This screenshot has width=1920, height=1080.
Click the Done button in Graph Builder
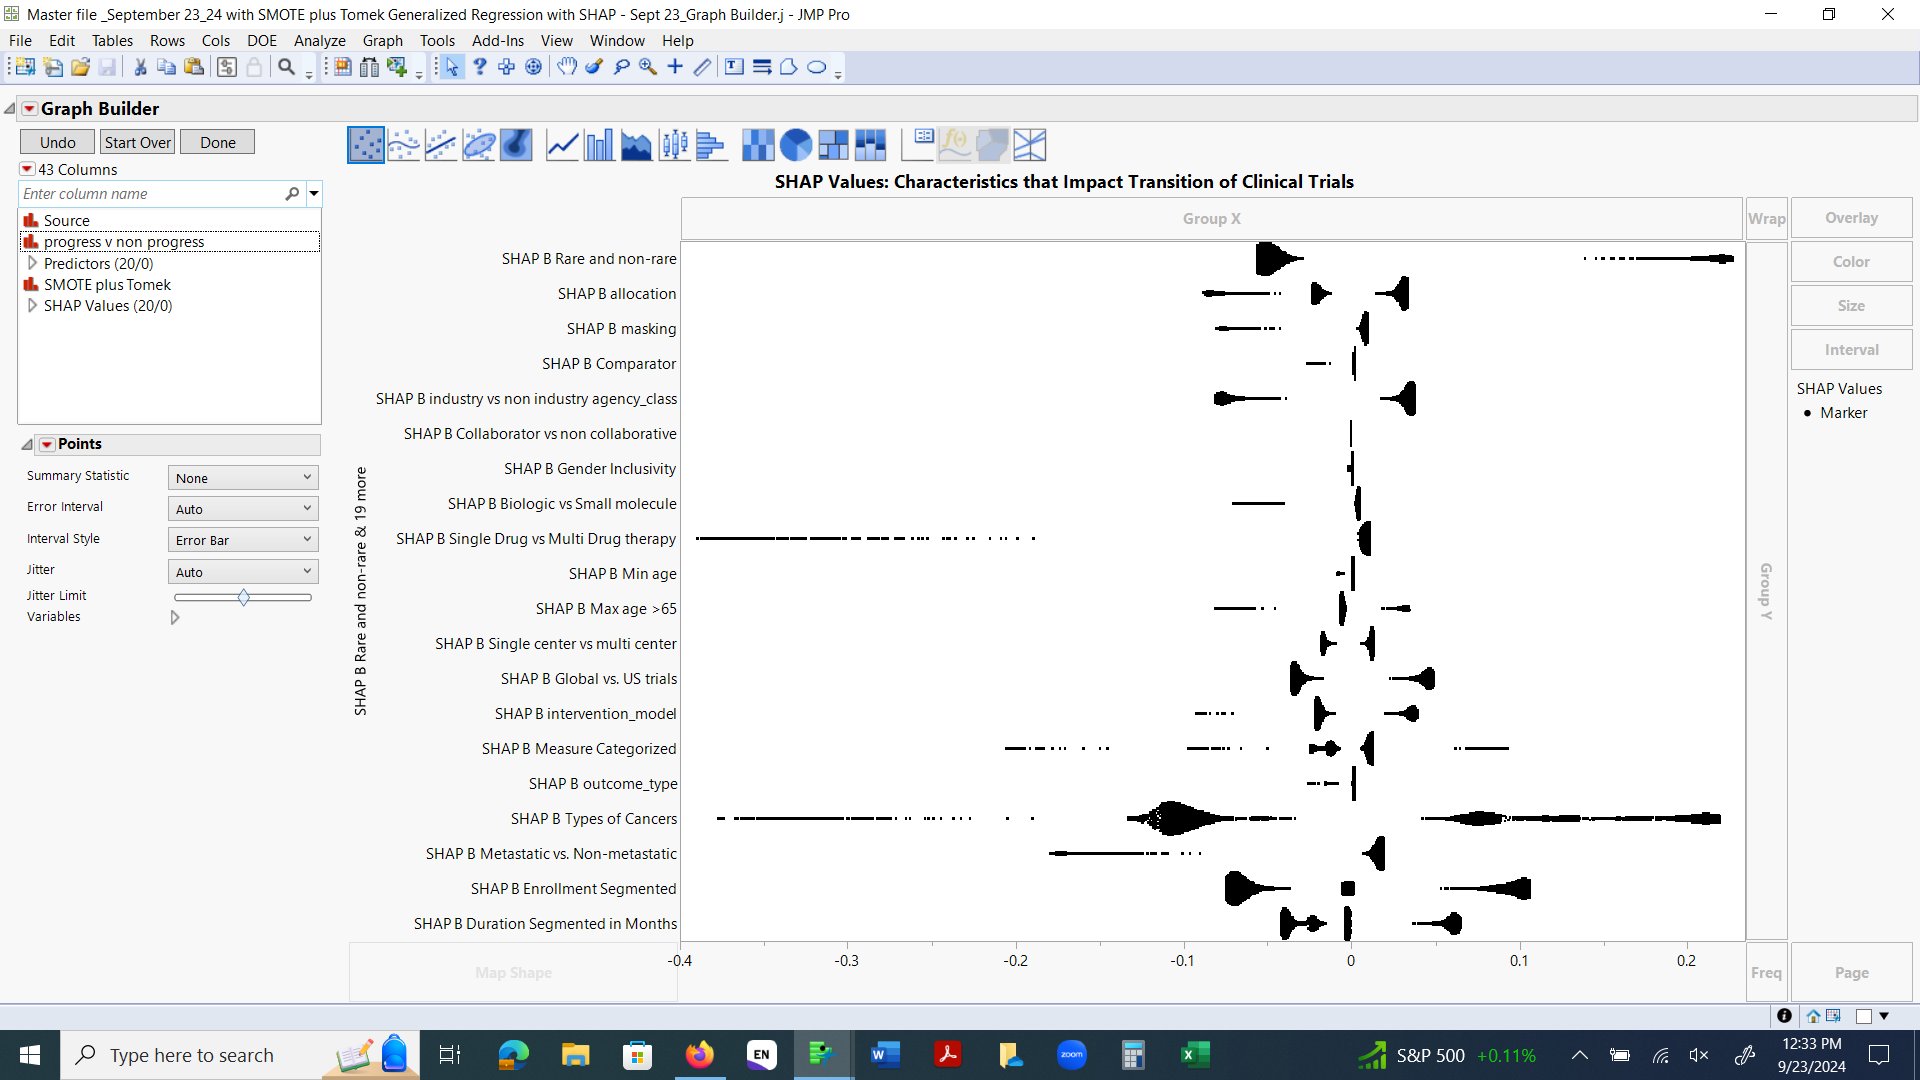tap(217, 141)
